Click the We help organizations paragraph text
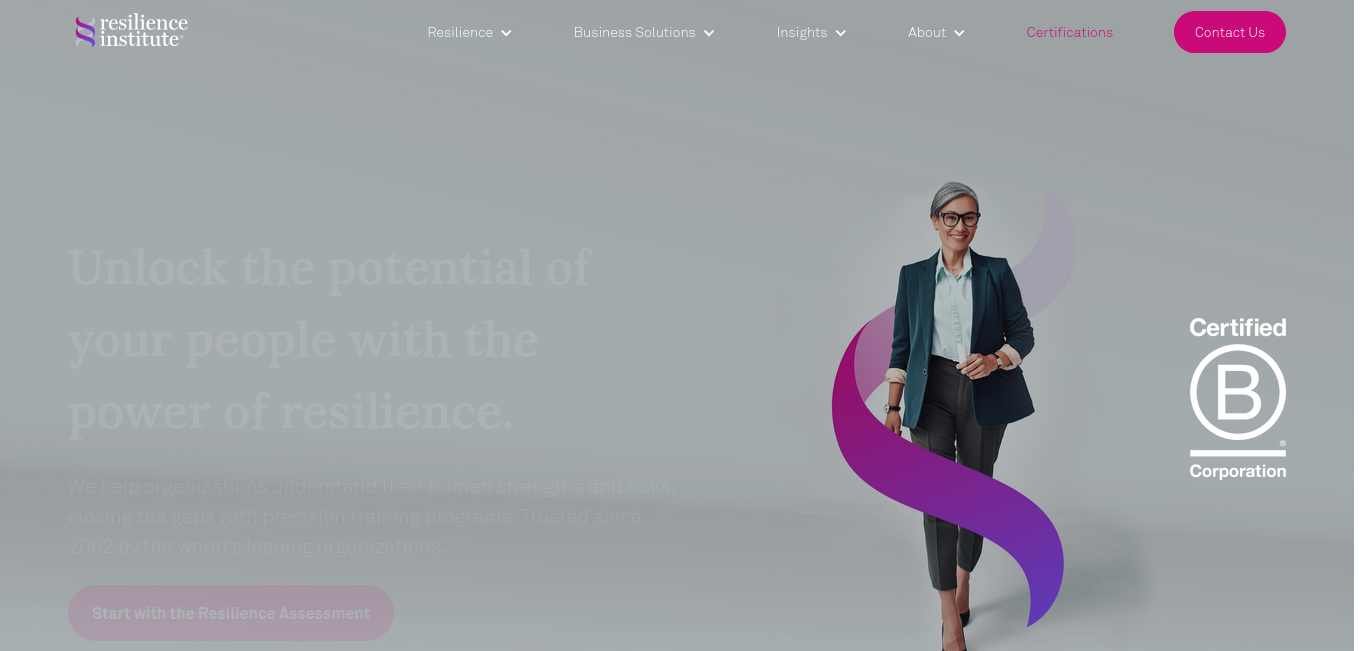This screenshot has height=651, width=1366. (x=370, y=516)
